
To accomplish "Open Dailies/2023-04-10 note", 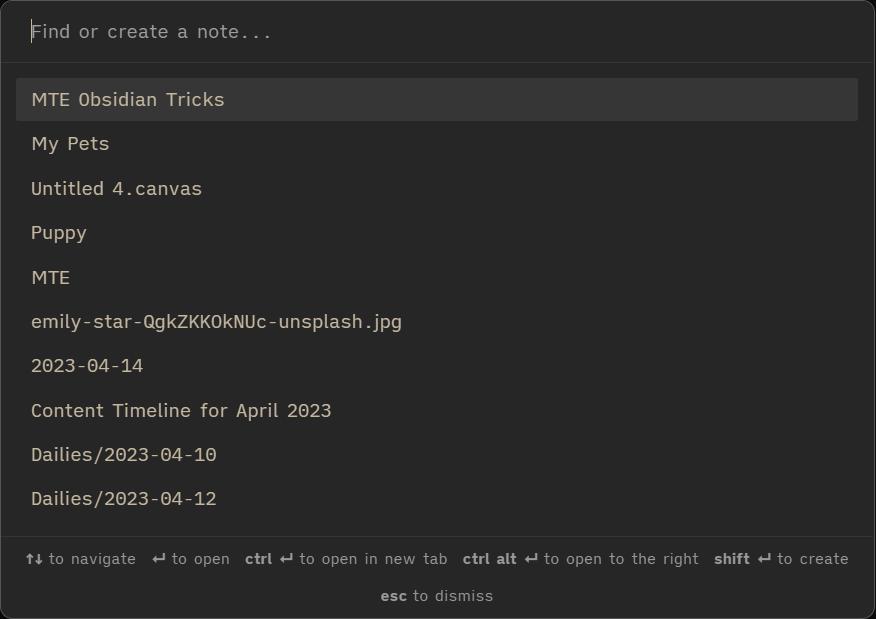I will click(123, 454).
